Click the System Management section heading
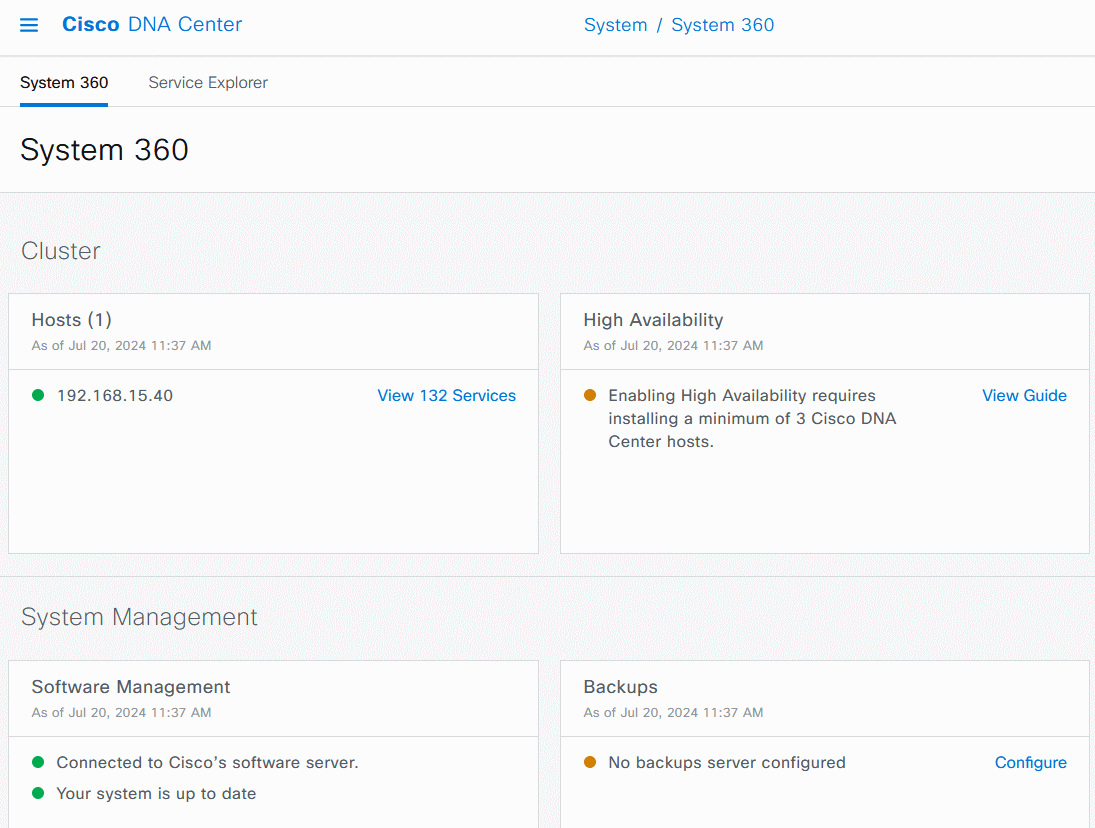 coord(140,617)
